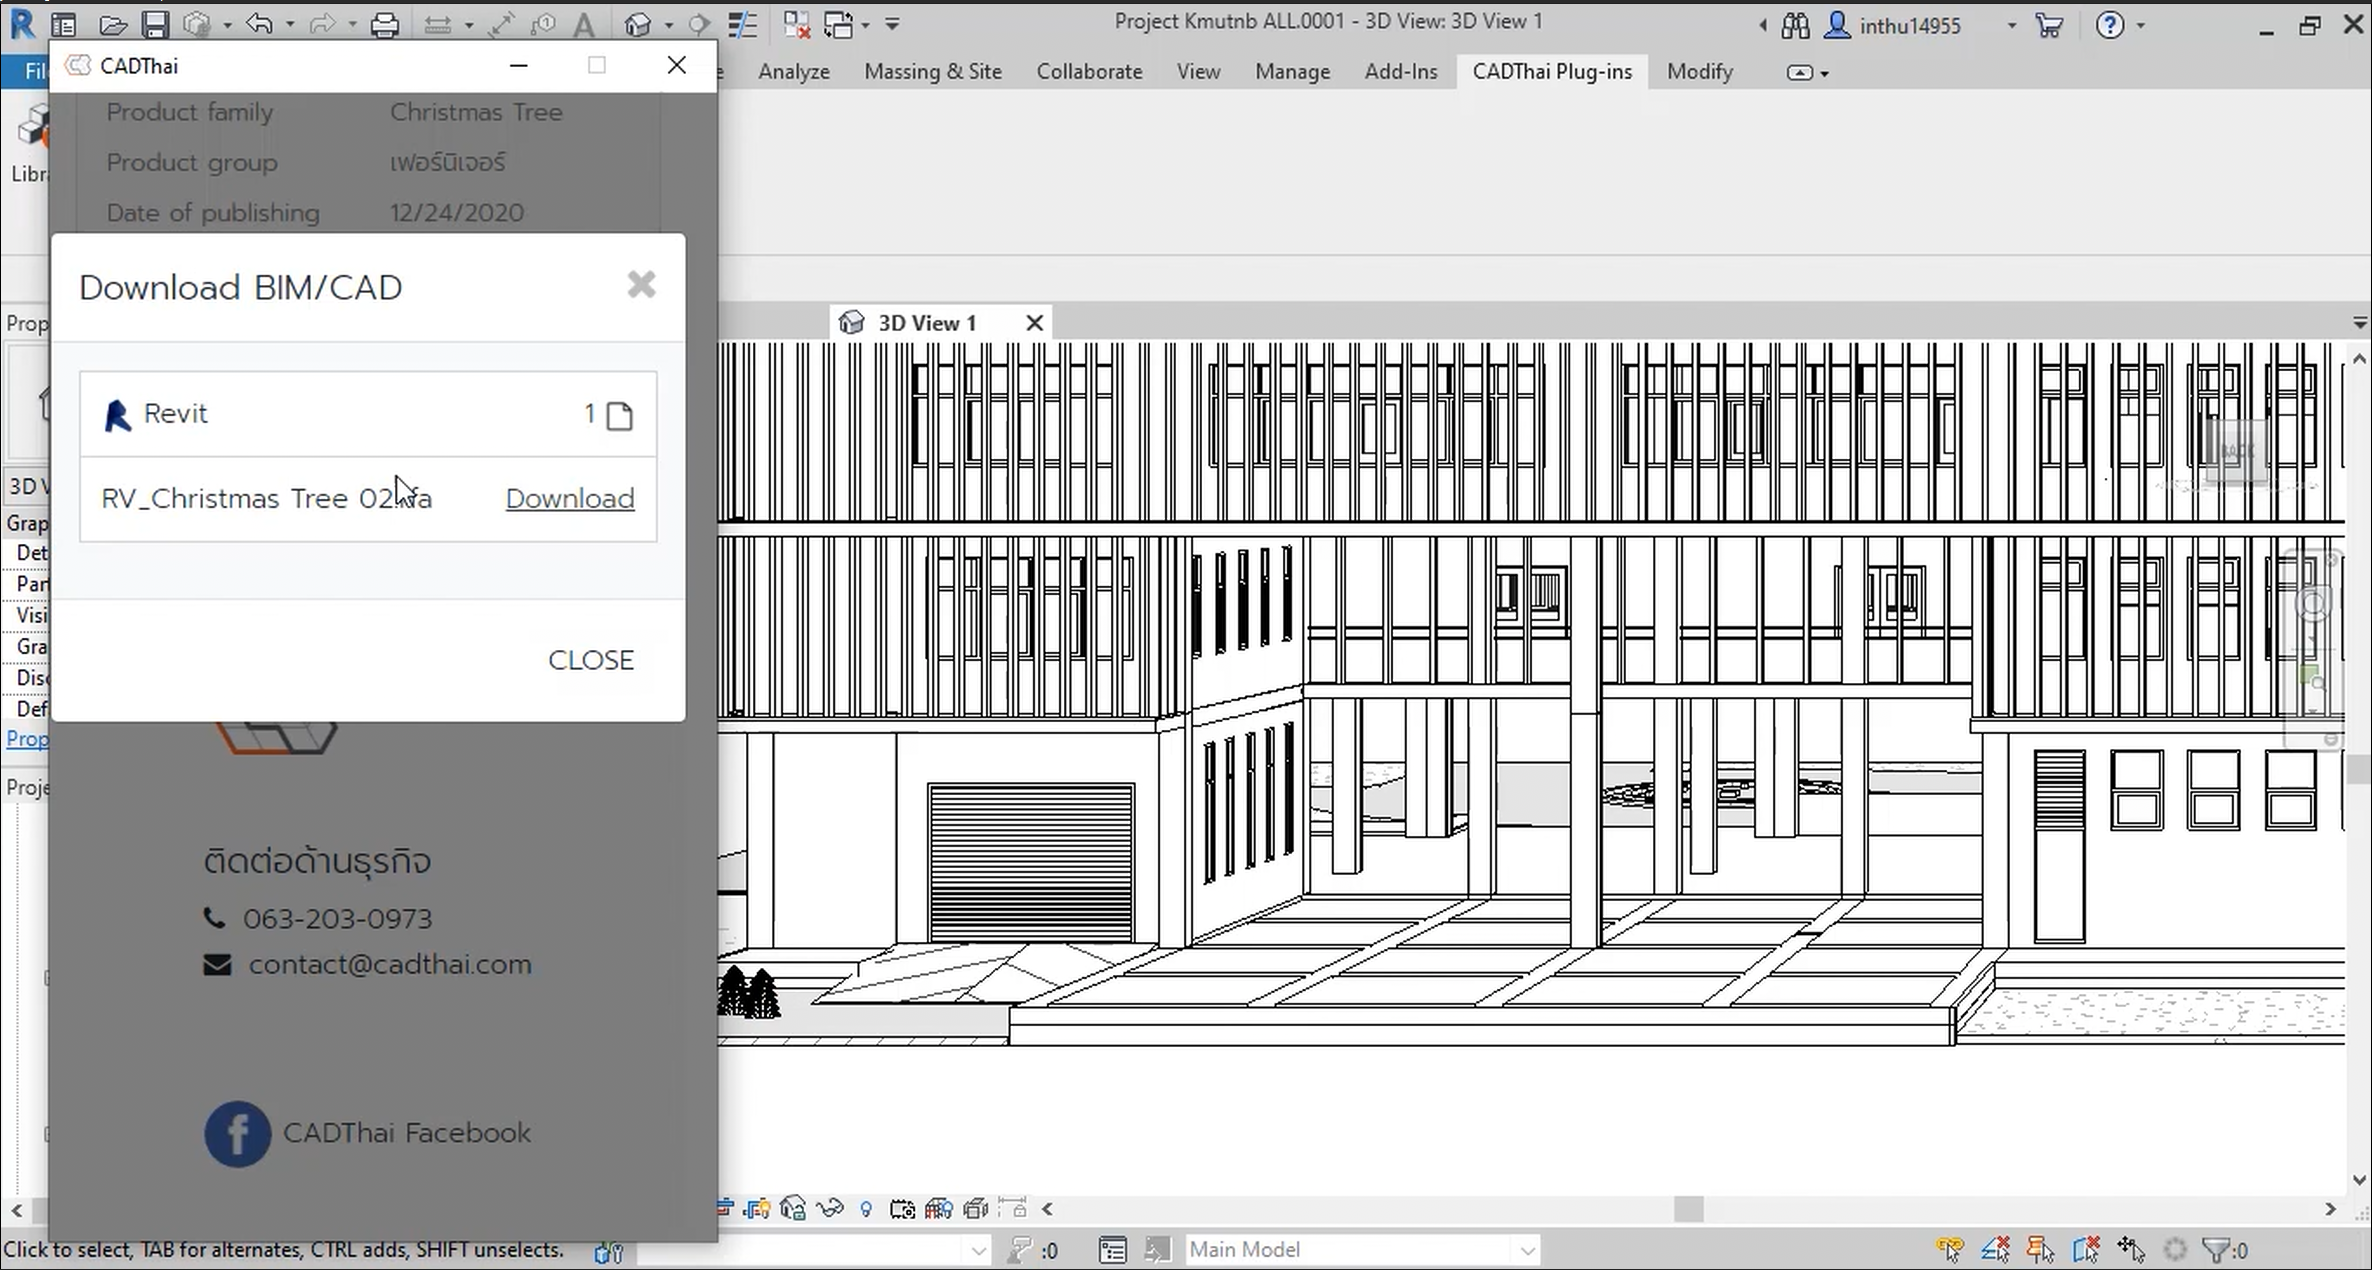Select the Tag by Category icon
The image size is (2372, 1270).
coord(543,25)
